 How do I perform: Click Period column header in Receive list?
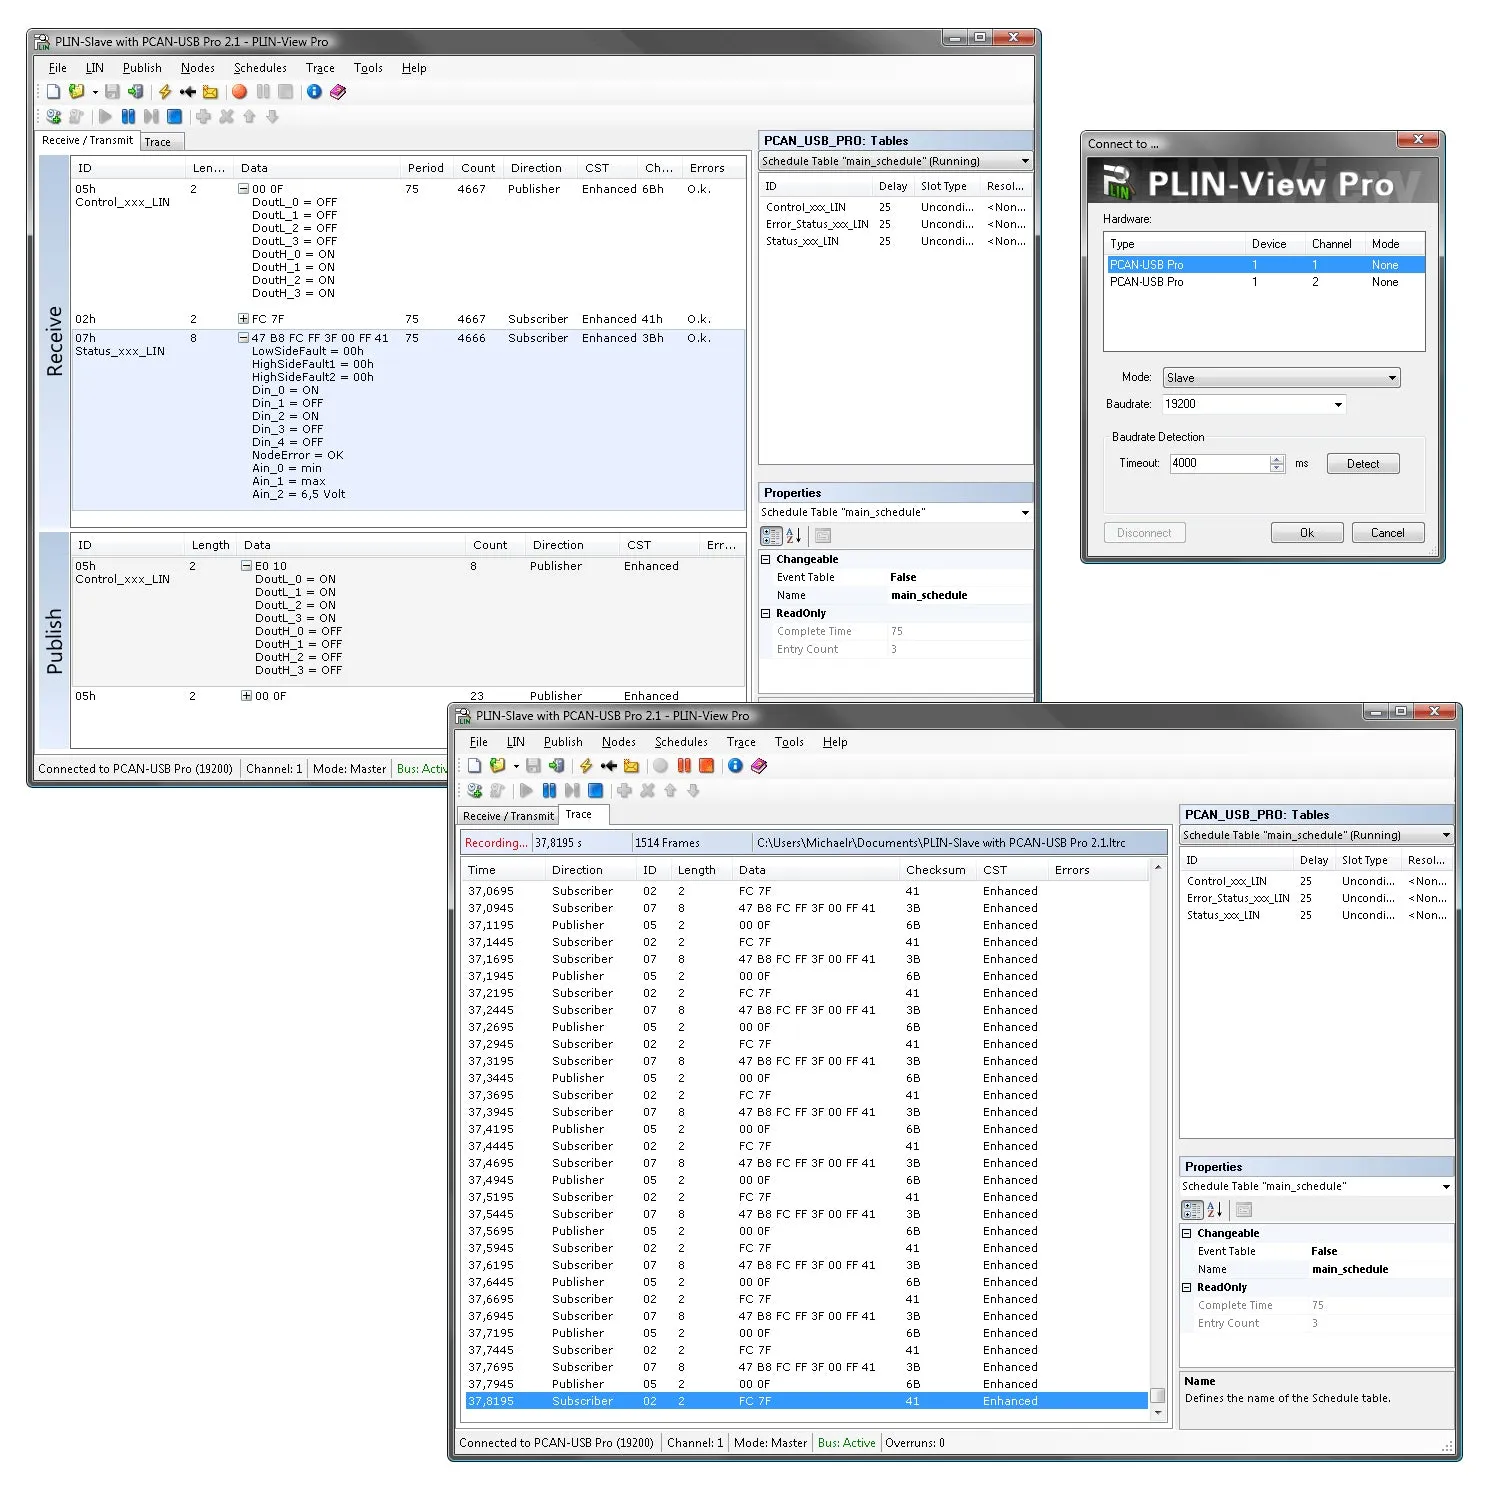point(426,169)
